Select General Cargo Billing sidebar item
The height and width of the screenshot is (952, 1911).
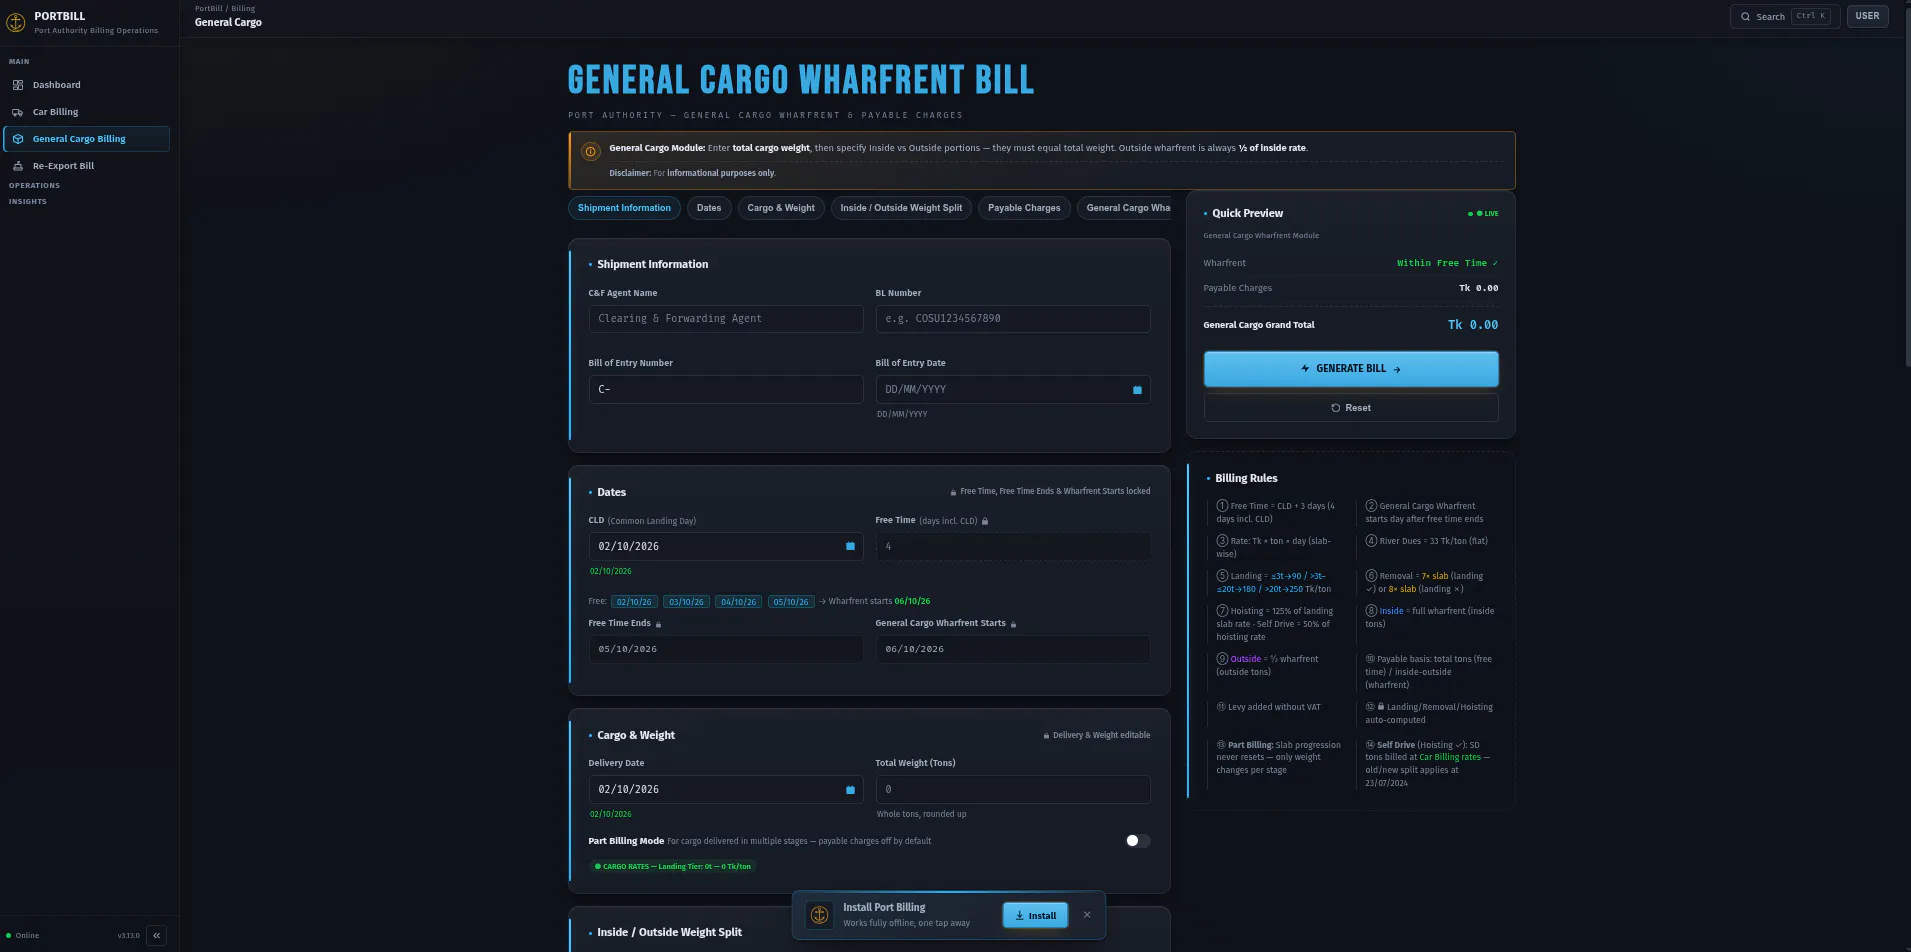(x=87, y=139)
